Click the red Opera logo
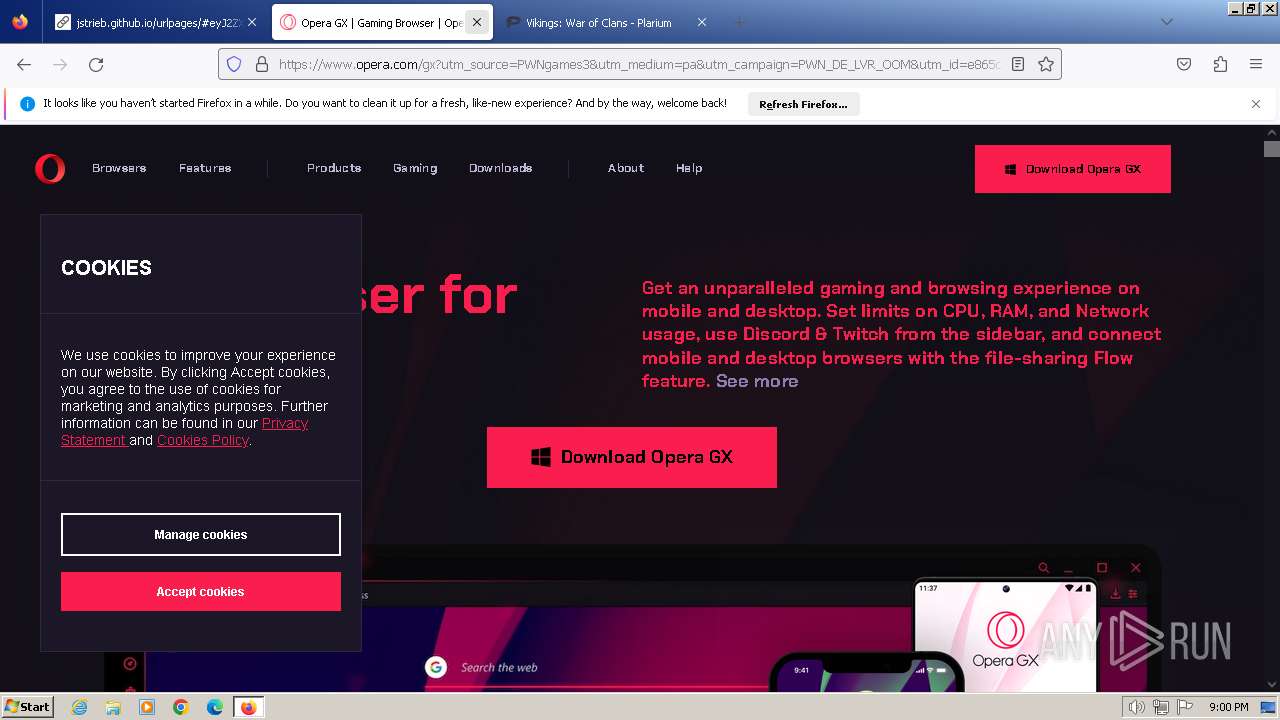The width and height of the screenshot is (1280, 720). tap(50, 169)
